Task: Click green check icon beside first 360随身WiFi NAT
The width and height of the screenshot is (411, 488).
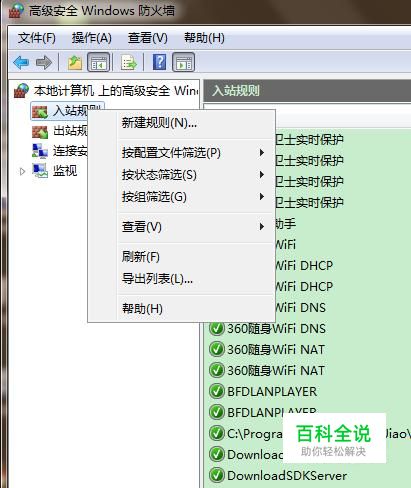Action: pos(217,350)
